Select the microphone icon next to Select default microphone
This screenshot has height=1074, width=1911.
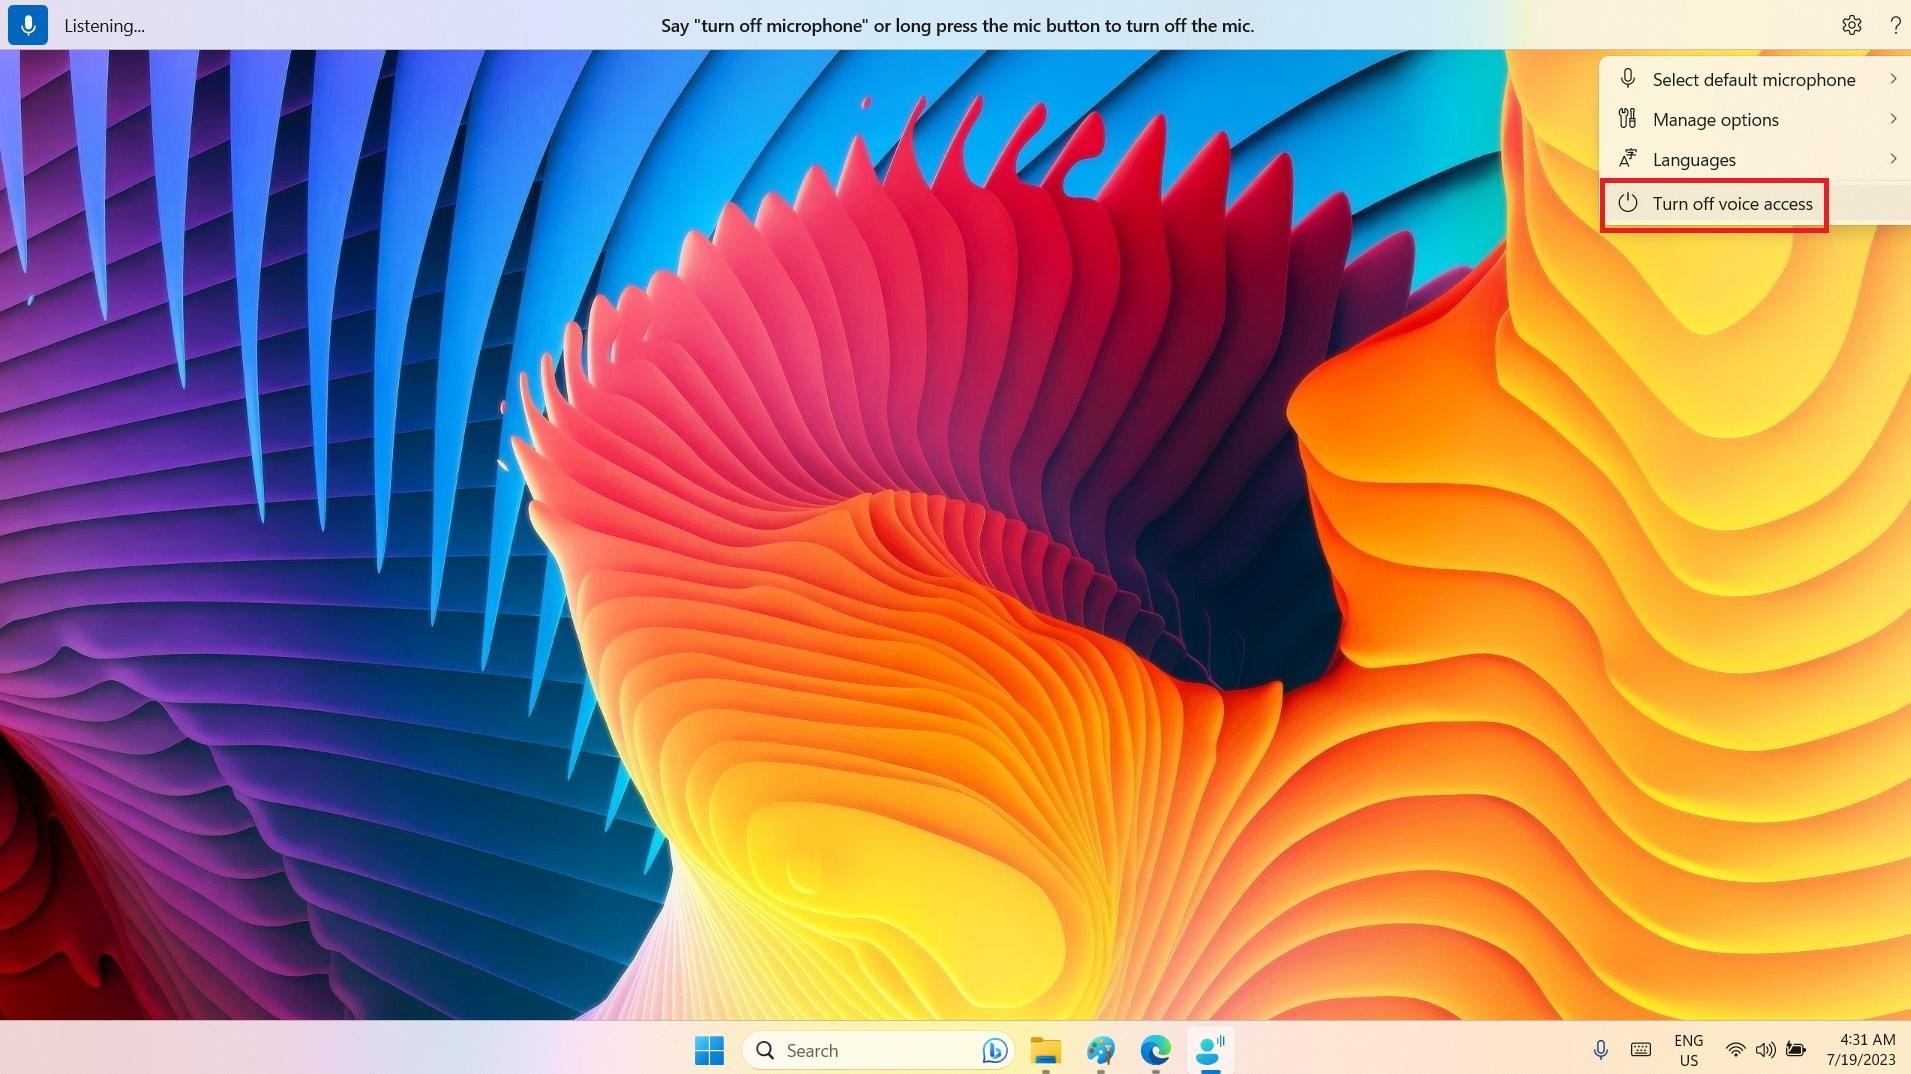[x=1628, y=79]
